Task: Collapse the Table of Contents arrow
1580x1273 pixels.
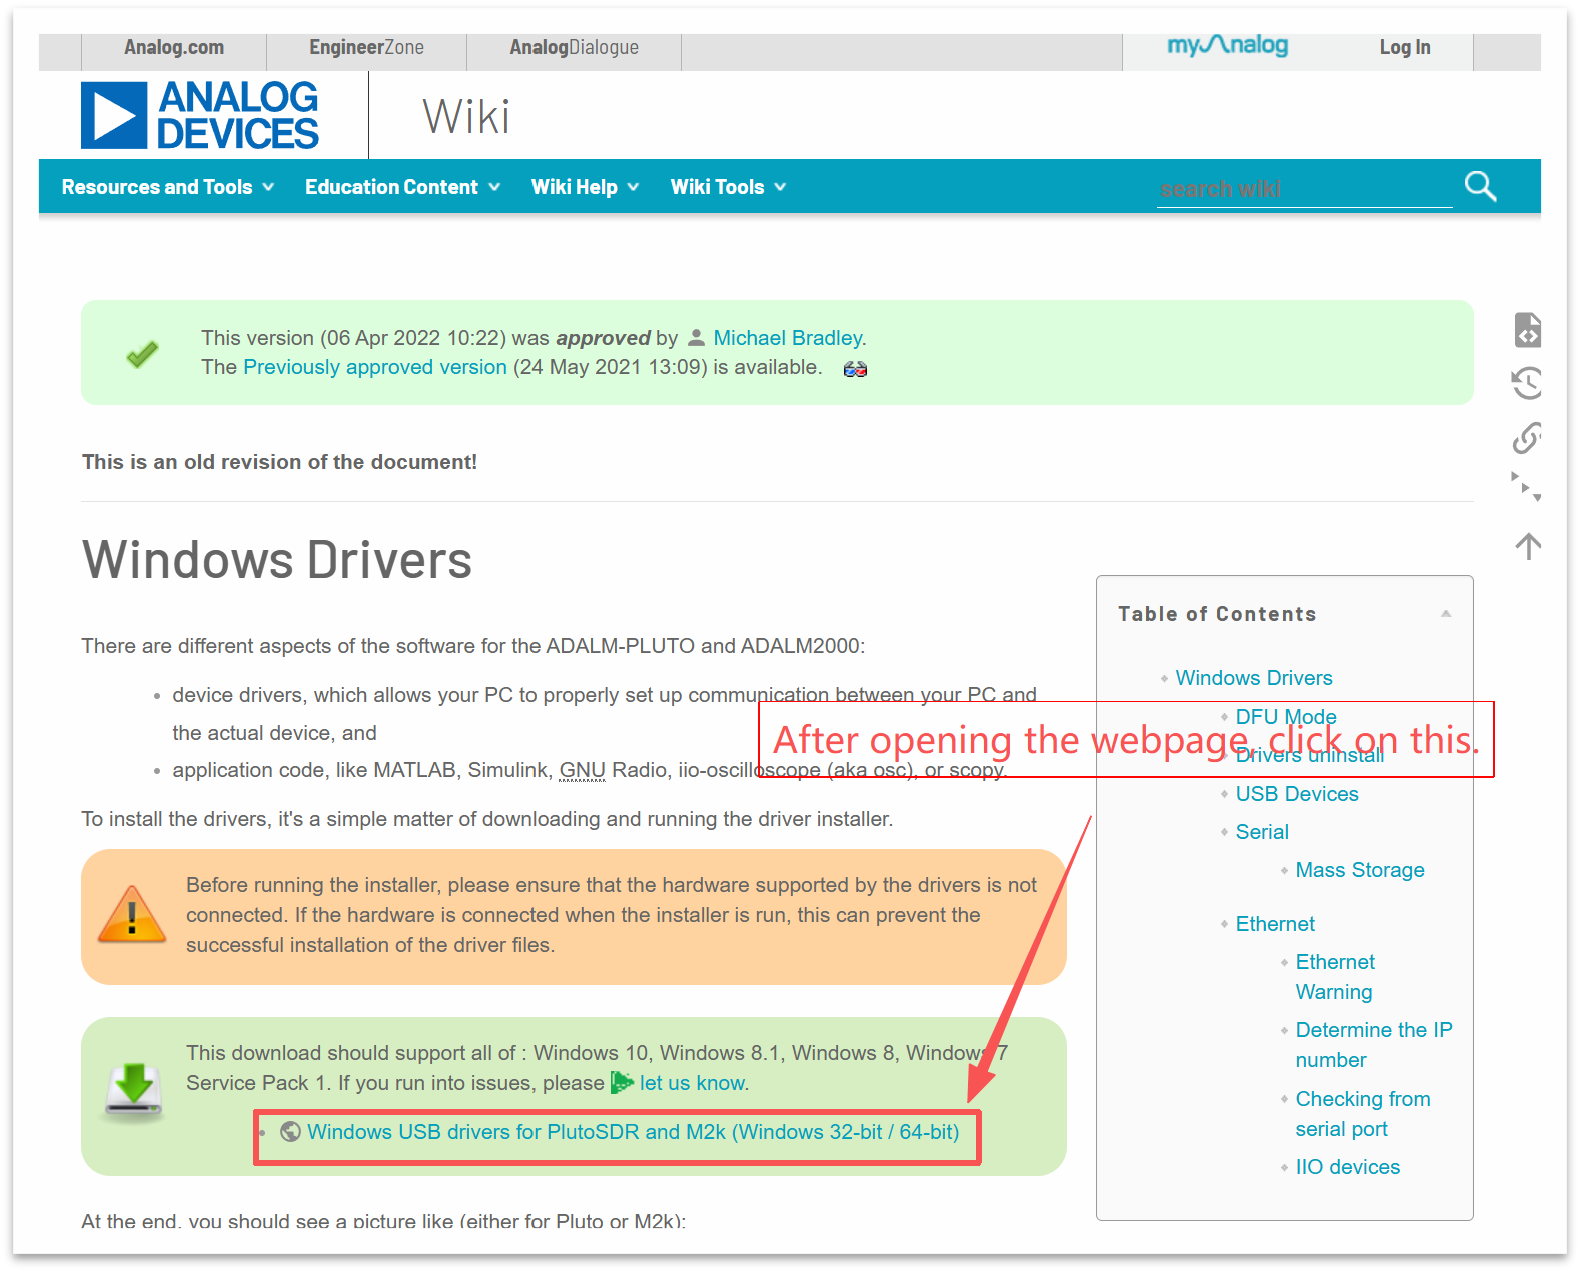Action: coord(1446,614)
